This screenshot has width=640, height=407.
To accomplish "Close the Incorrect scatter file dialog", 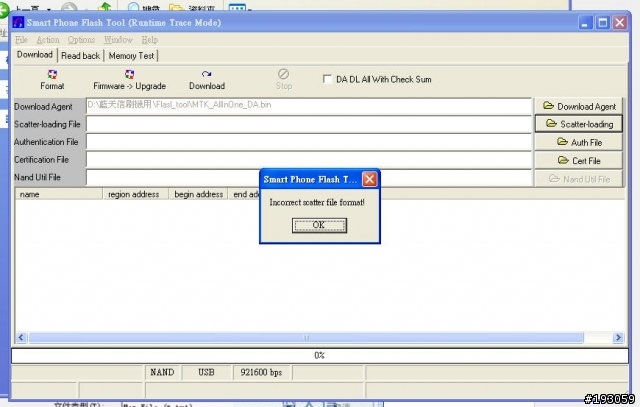I will (x=369, y=179).
